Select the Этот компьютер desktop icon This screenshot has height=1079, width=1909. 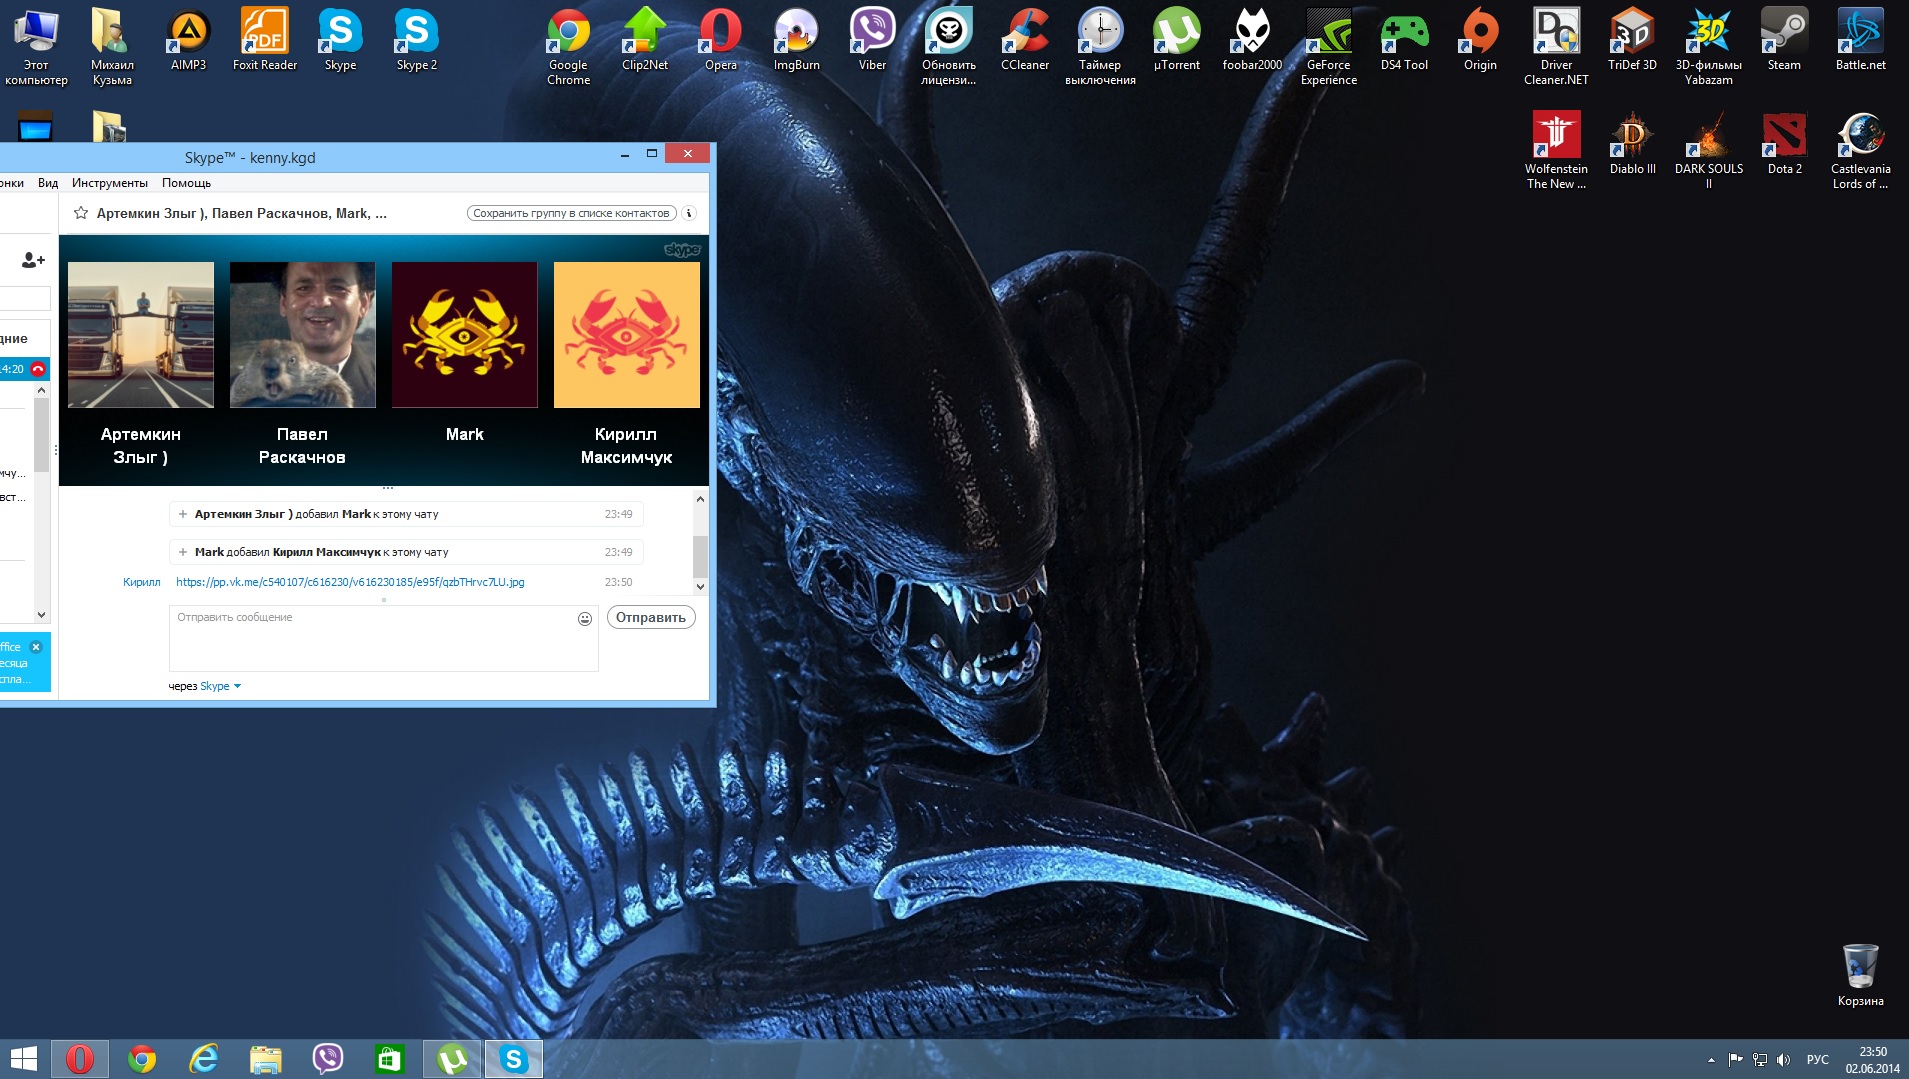pos(36,47)
